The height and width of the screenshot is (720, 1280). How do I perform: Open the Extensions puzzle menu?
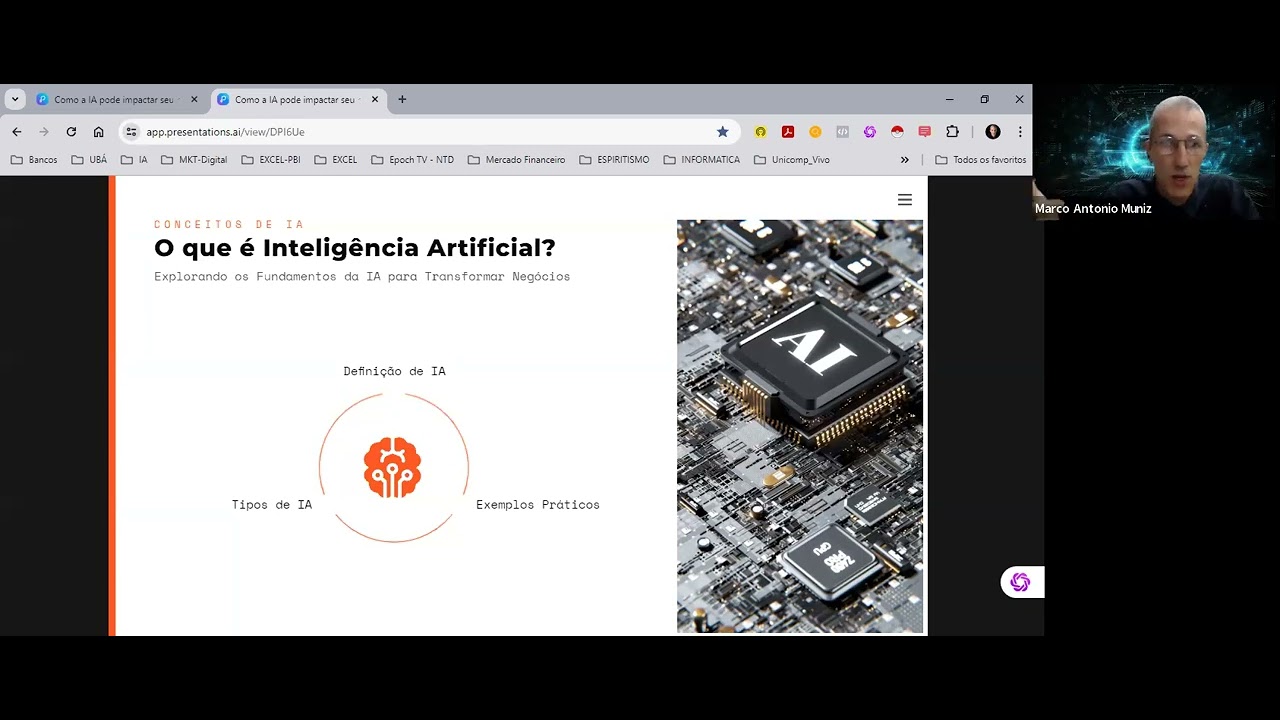[x=952, y=132]
